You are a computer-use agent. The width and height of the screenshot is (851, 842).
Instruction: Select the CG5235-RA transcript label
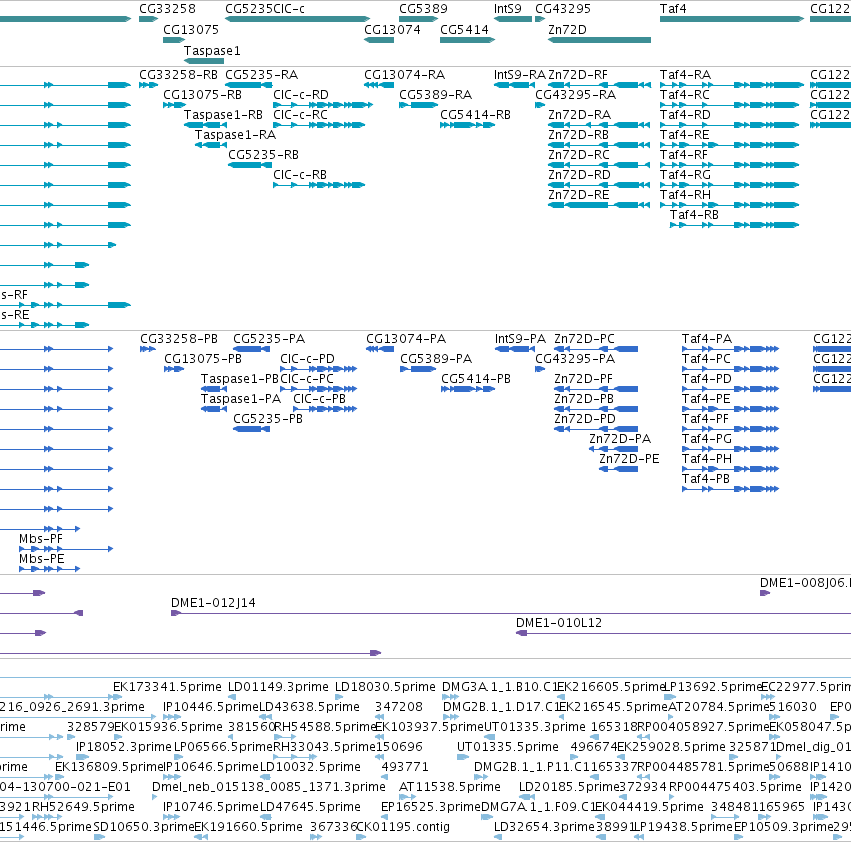coord(262,75)
